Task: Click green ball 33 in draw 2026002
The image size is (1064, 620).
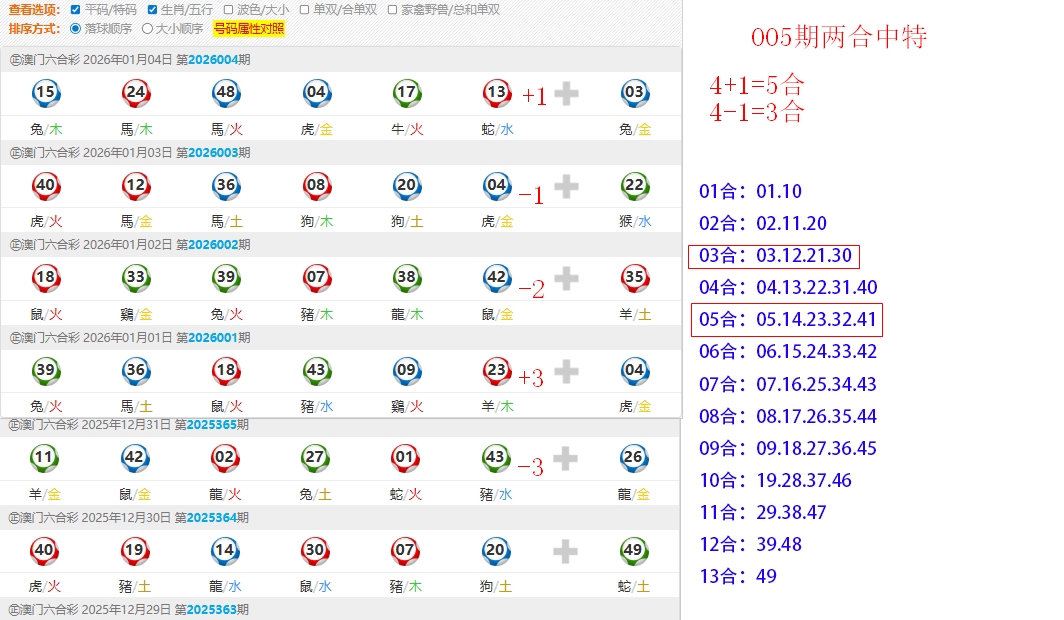Action: point(136,278)
